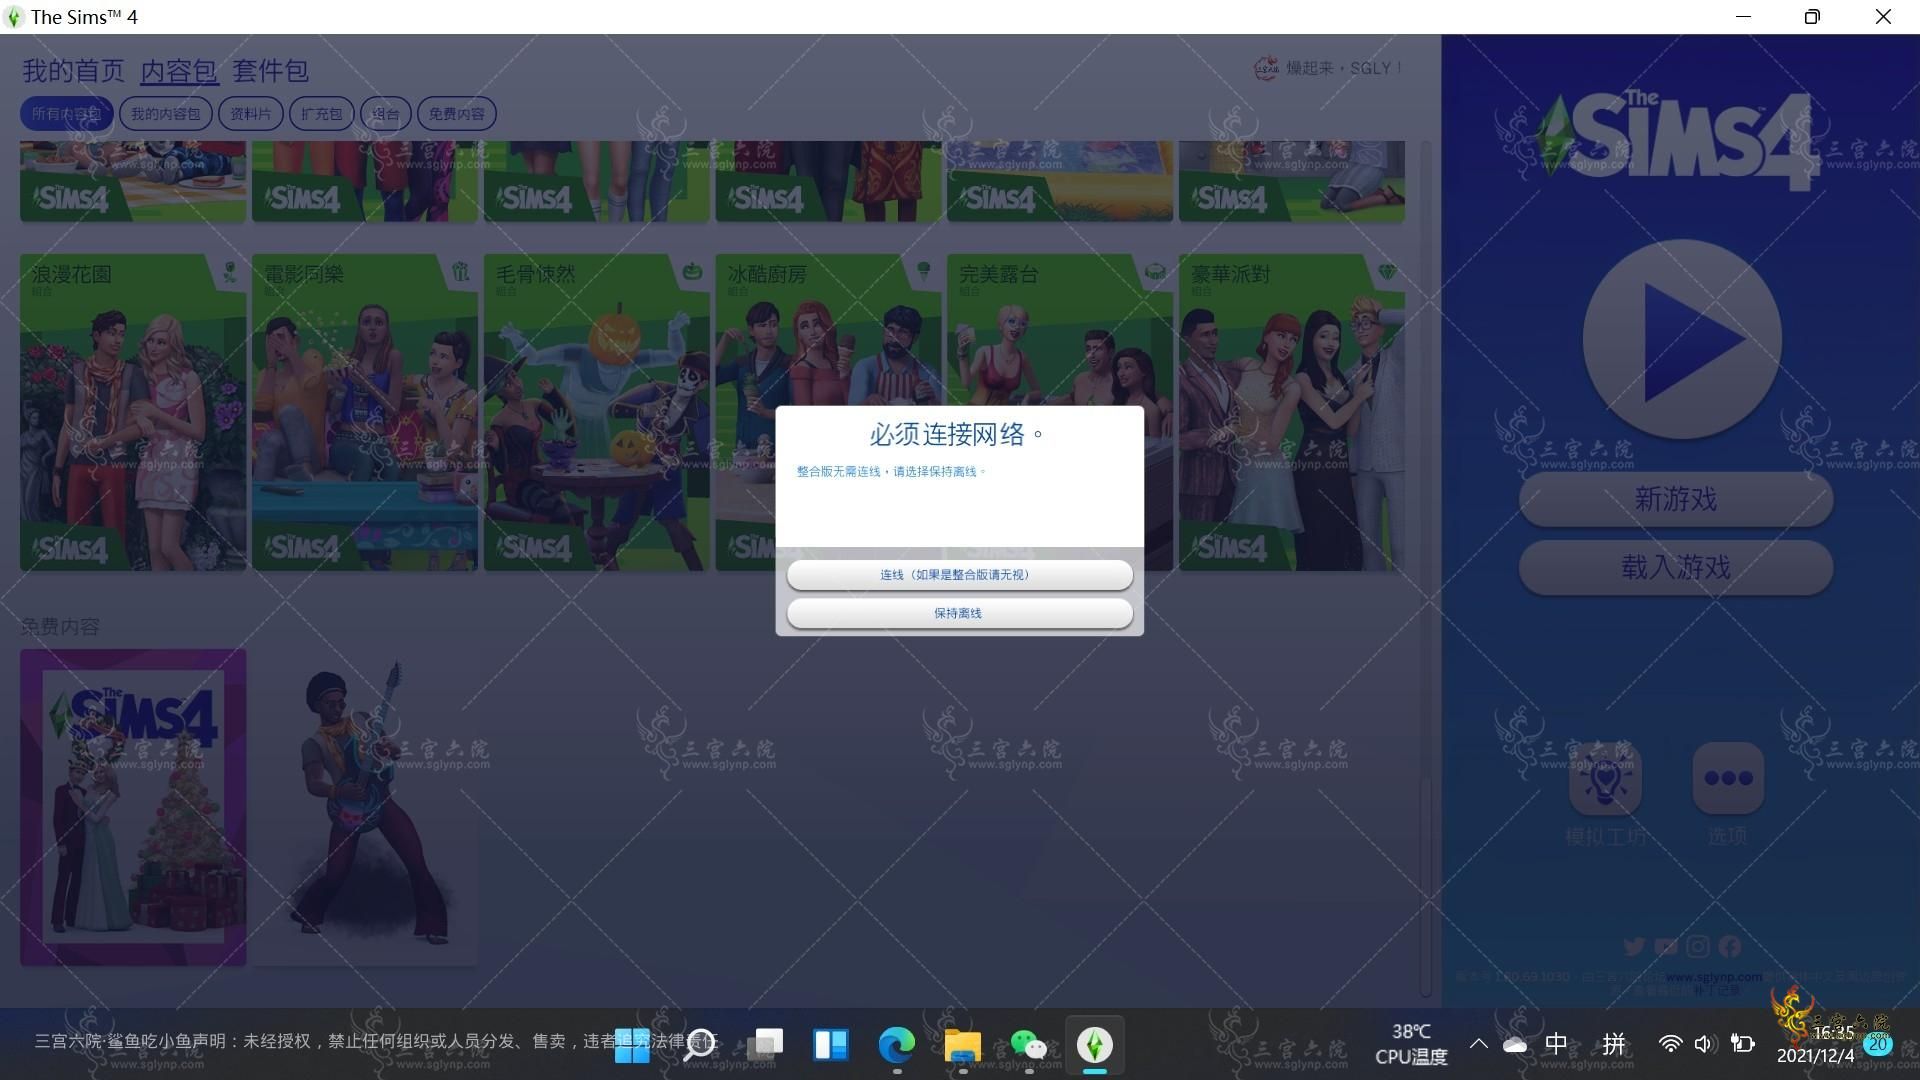Click the volume speaker tray icon

[1705, 1045]
